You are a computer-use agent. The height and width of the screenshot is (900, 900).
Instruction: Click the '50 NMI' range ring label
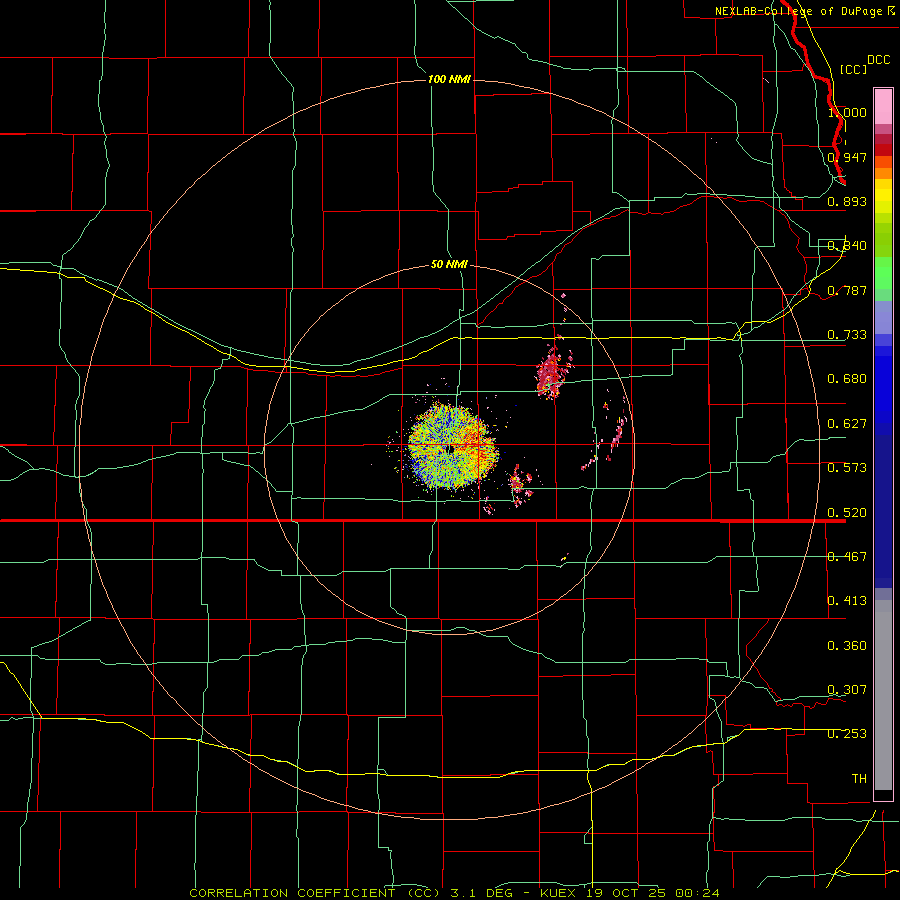449,264
